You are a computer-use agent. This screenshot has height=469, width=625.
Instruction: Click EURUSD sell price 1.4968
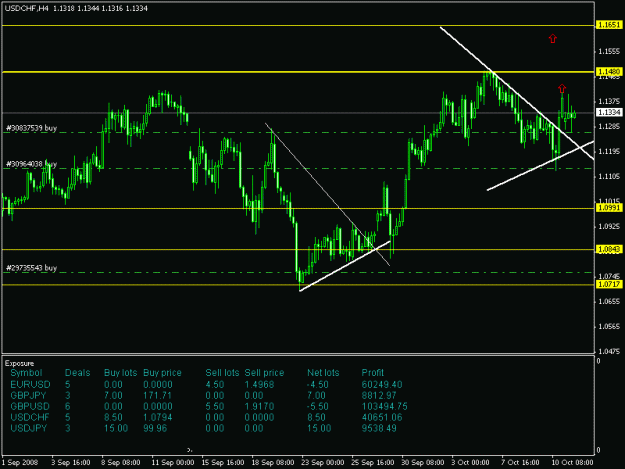(259, 385)
